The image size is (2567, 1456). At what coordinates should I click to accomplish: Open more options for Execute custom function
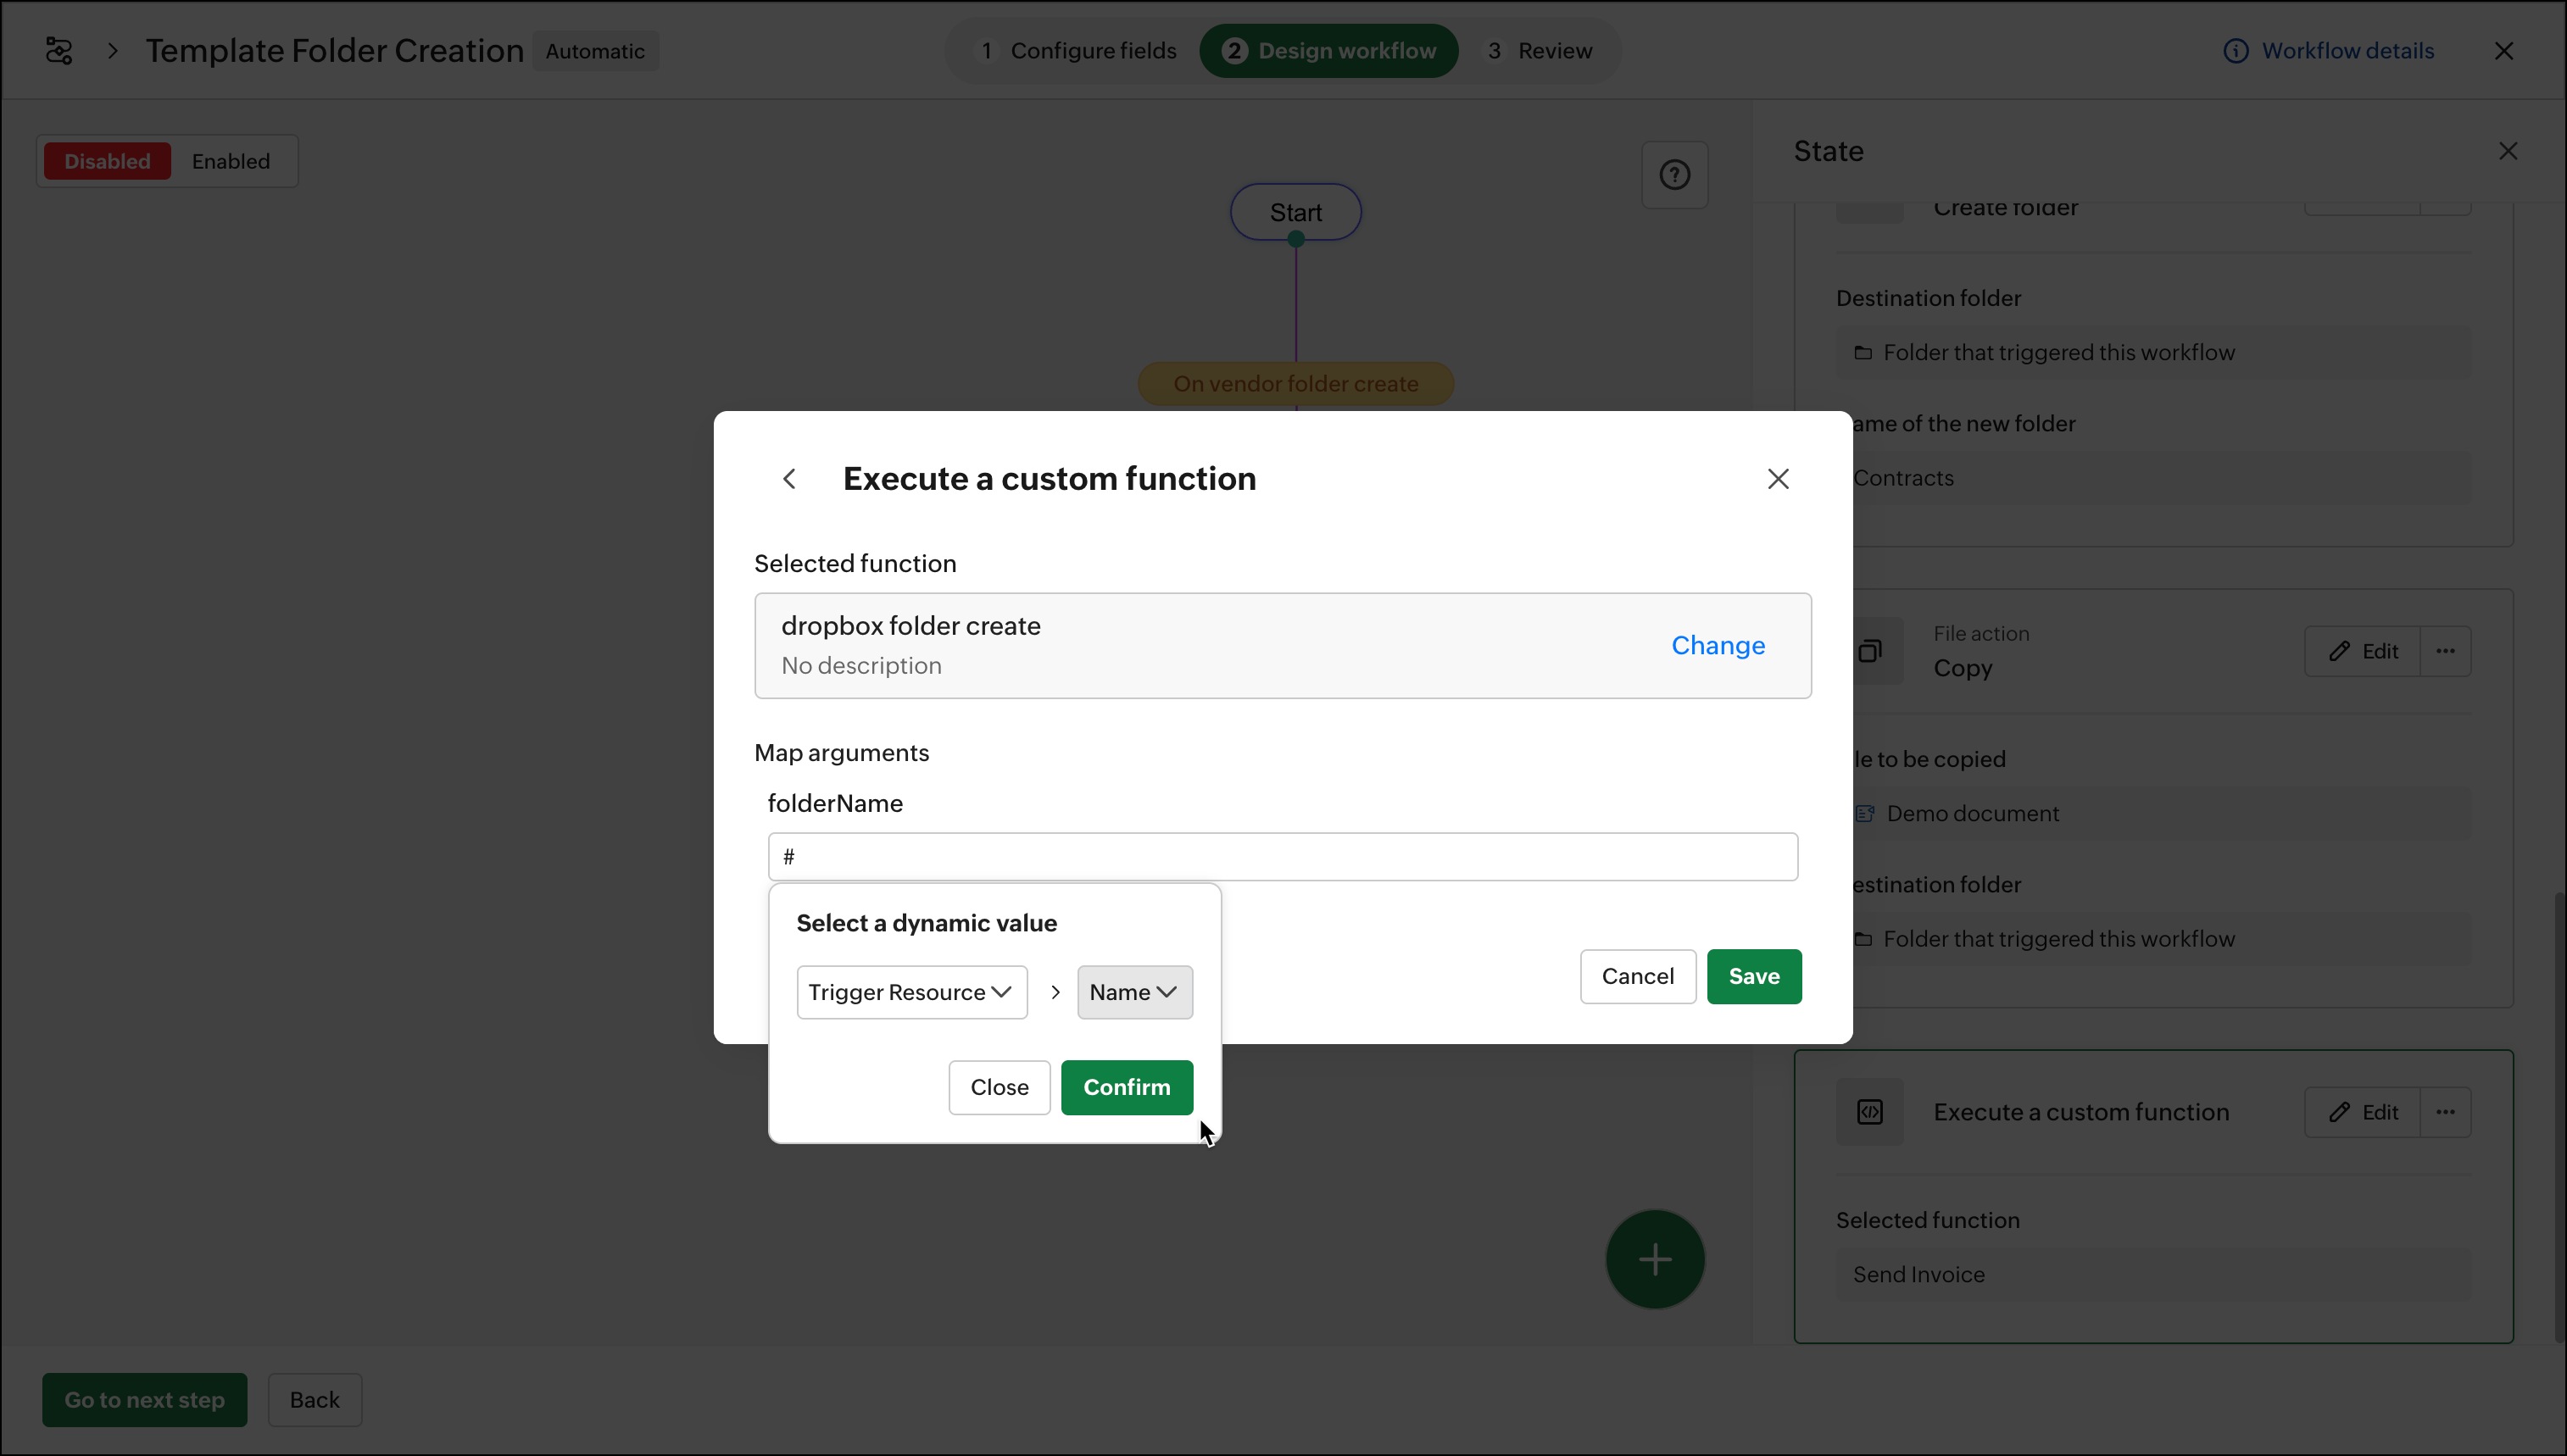[2445, 1112]
